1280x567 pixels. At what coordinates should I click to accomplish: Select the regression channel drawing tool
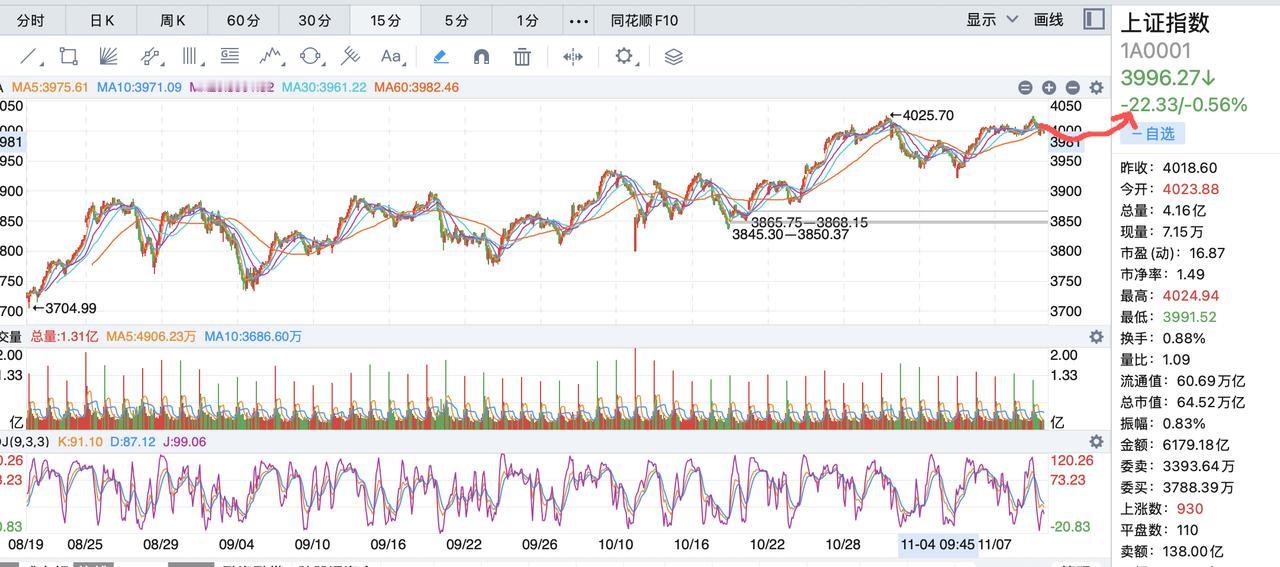pyautogui.click(x=150, y=57)
